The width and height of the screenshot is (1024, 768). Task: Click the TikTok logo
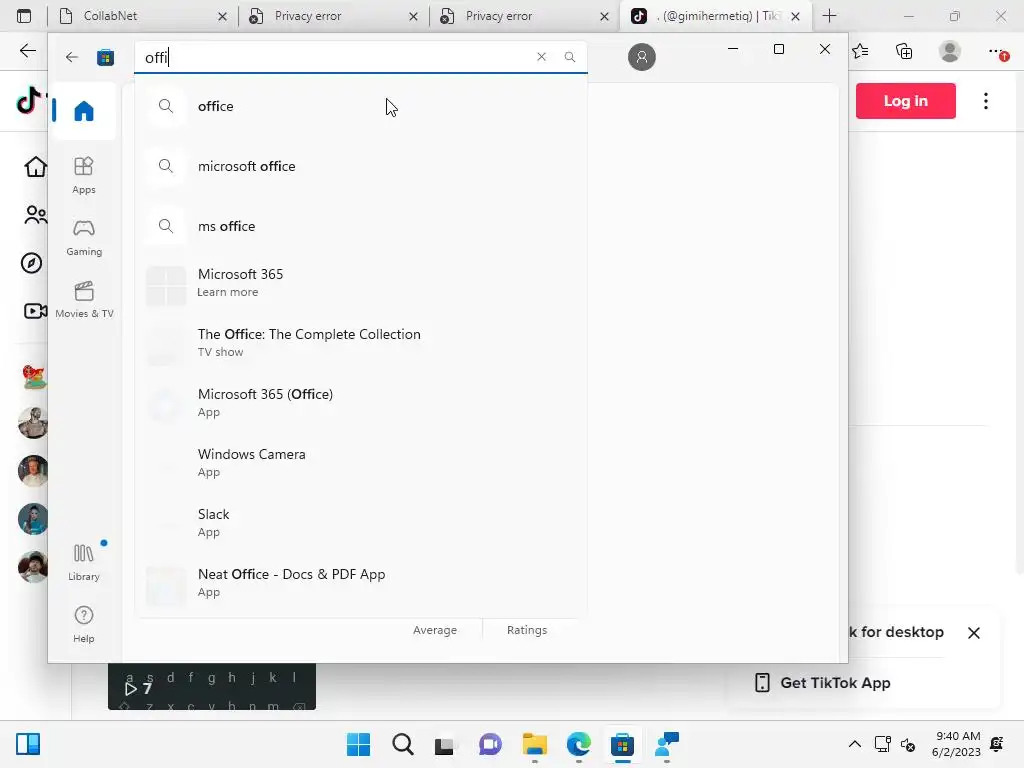pos(28,101)
